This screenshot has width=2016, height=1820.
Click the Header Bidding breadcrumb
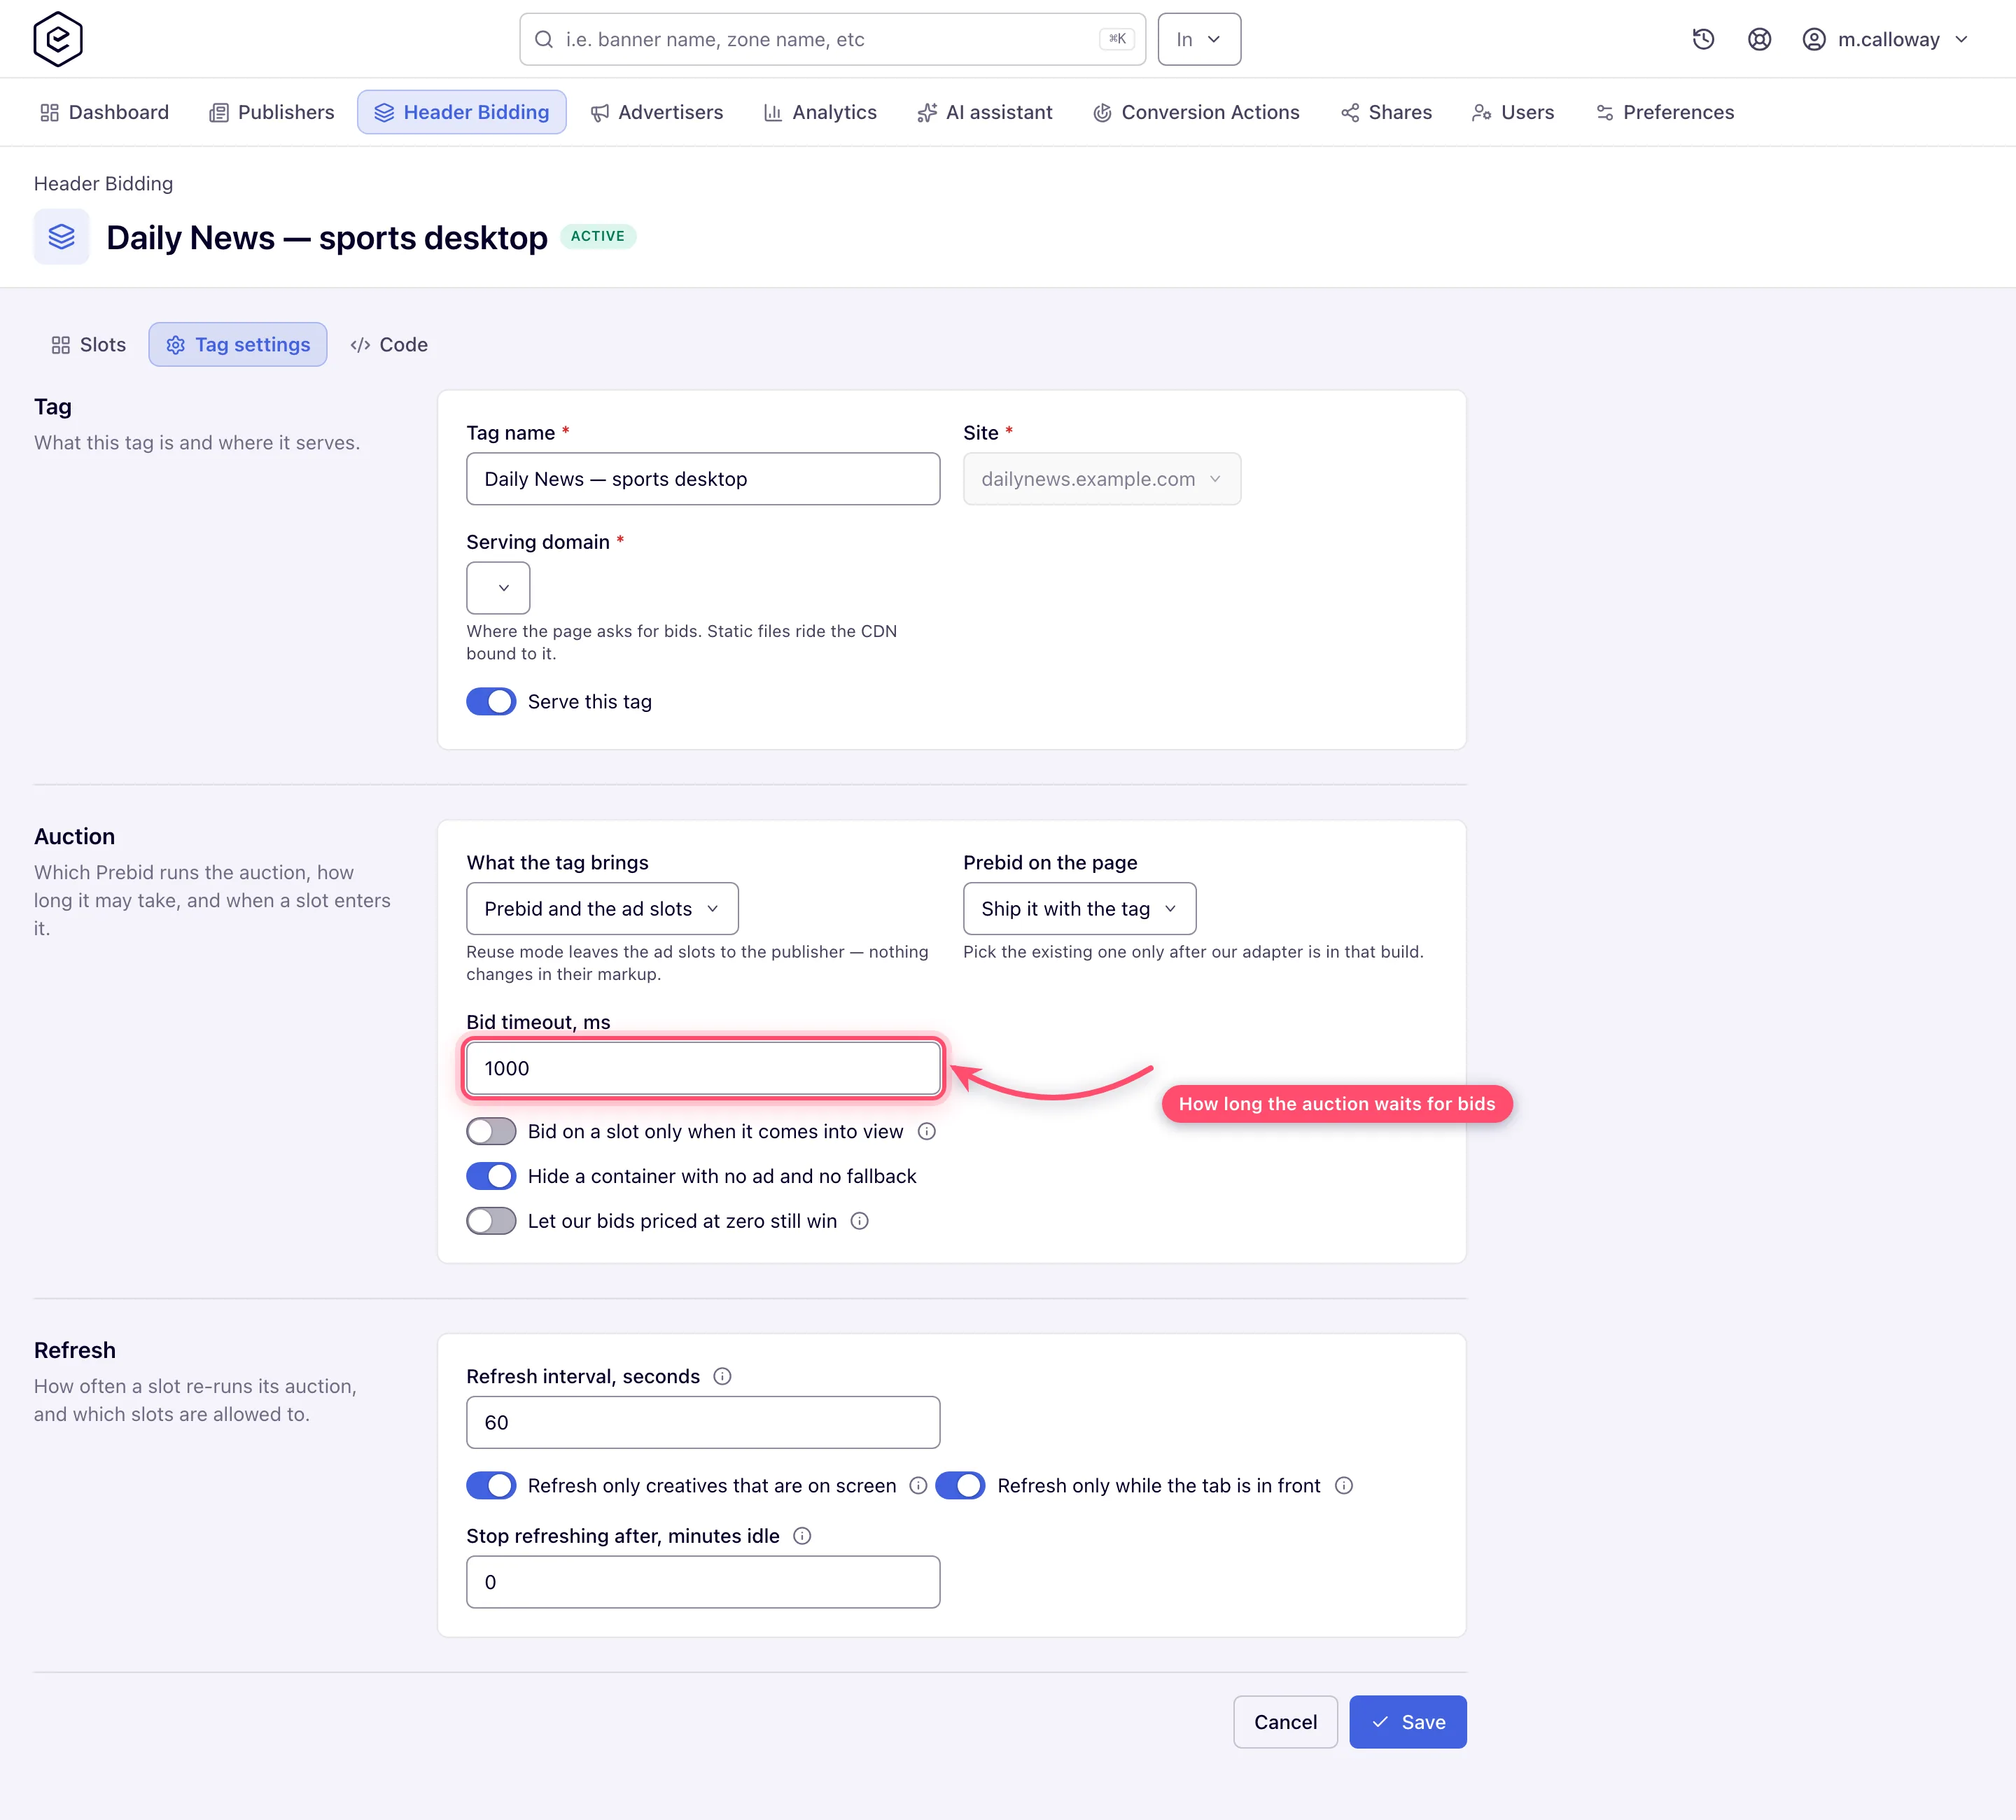(x=103, y=184)
